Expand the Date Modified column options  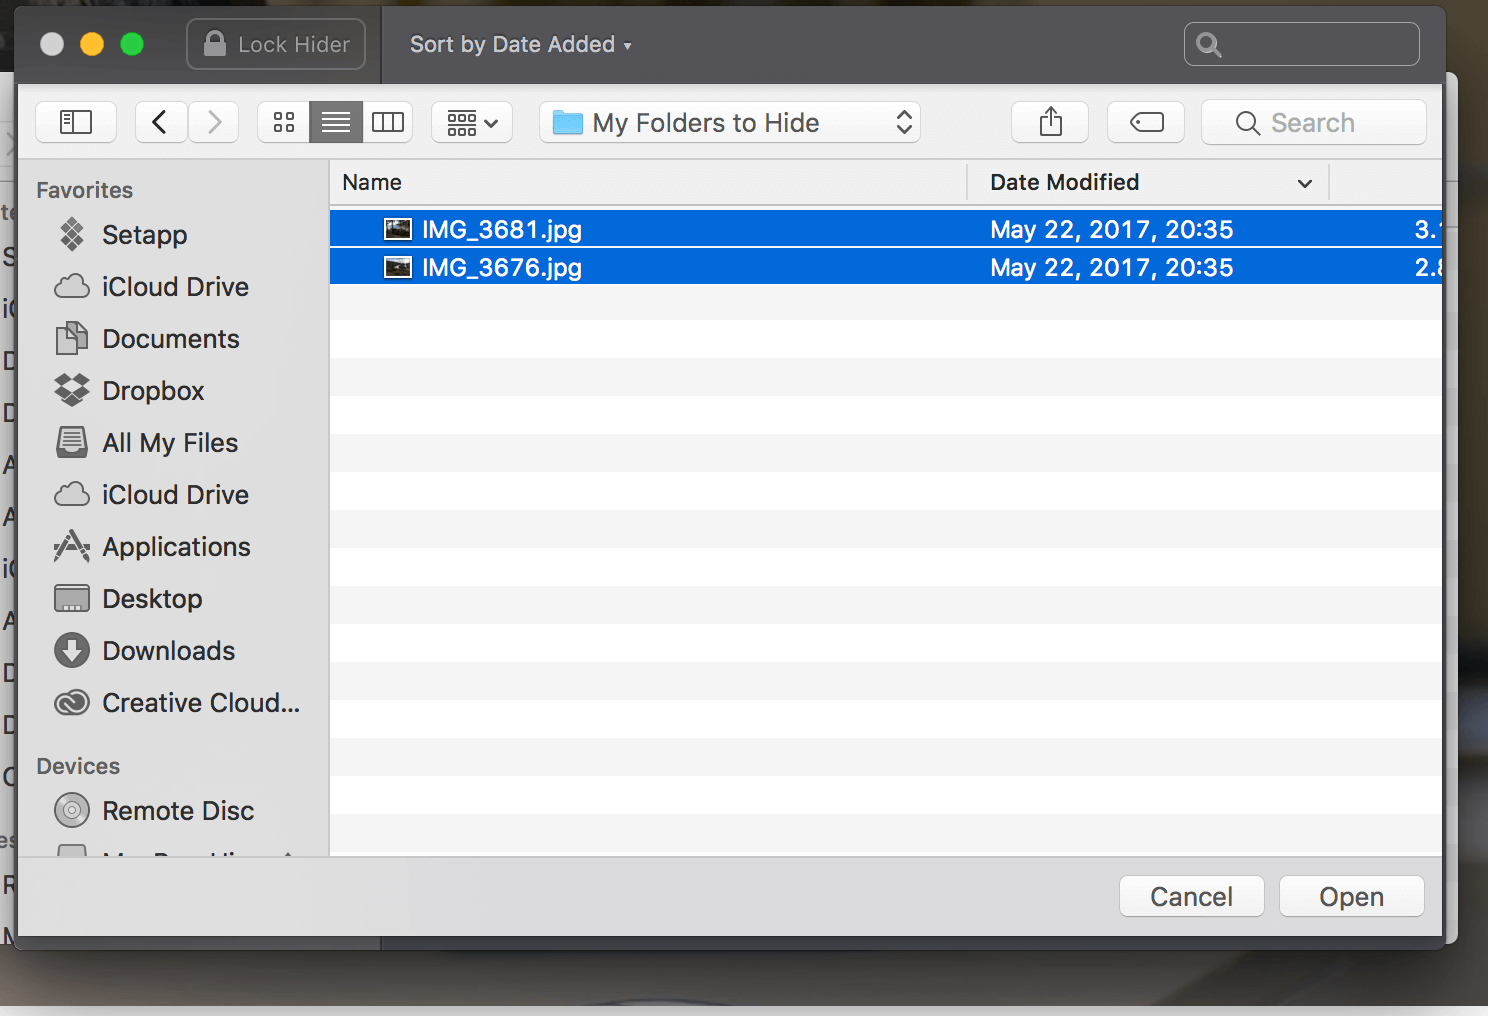click(1304, 182)
